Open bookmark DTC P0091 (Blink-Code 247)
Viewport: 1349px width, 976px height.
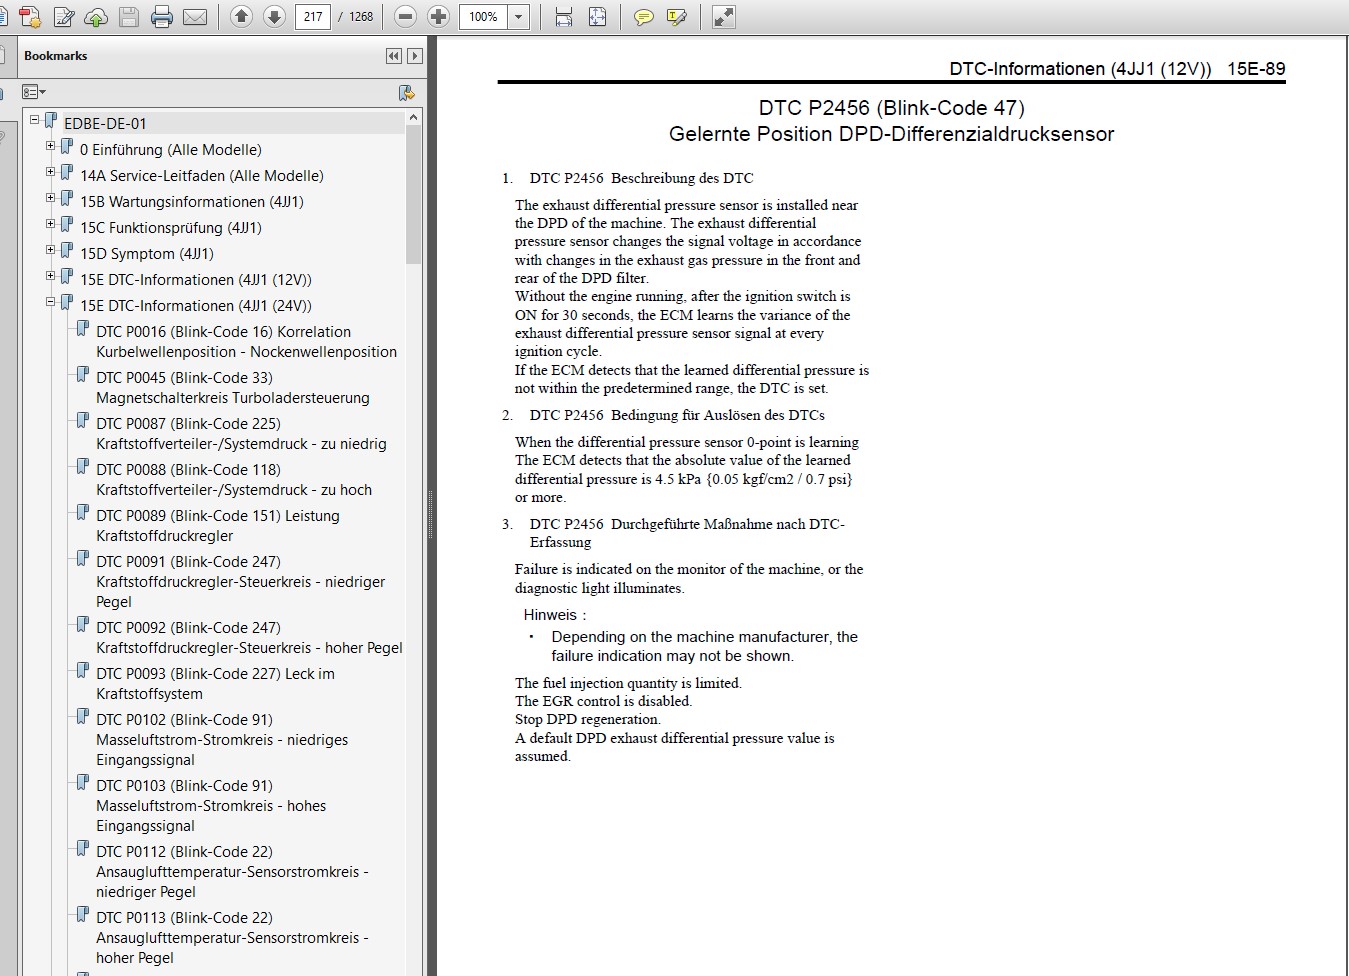tap(240, 582)
